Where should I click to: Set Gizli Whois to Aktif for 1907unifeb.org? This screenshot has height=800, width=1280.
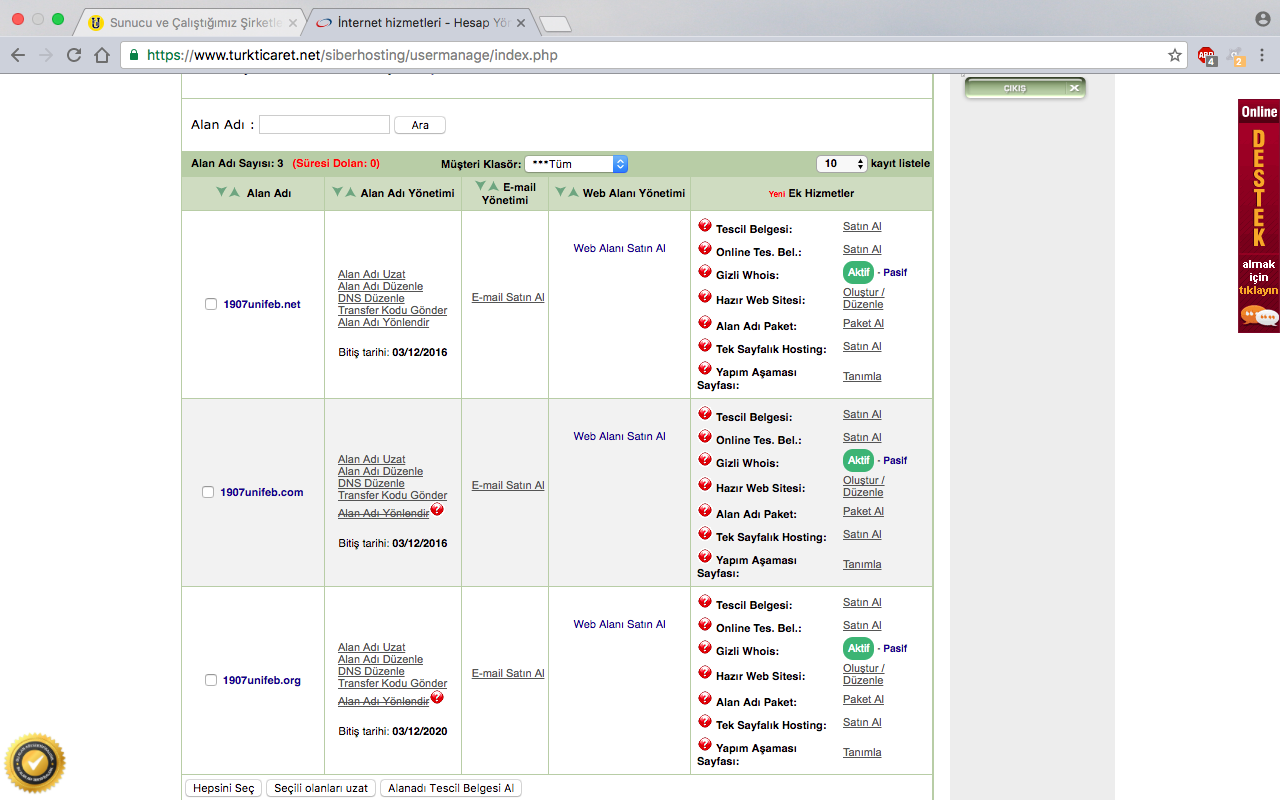858,648
